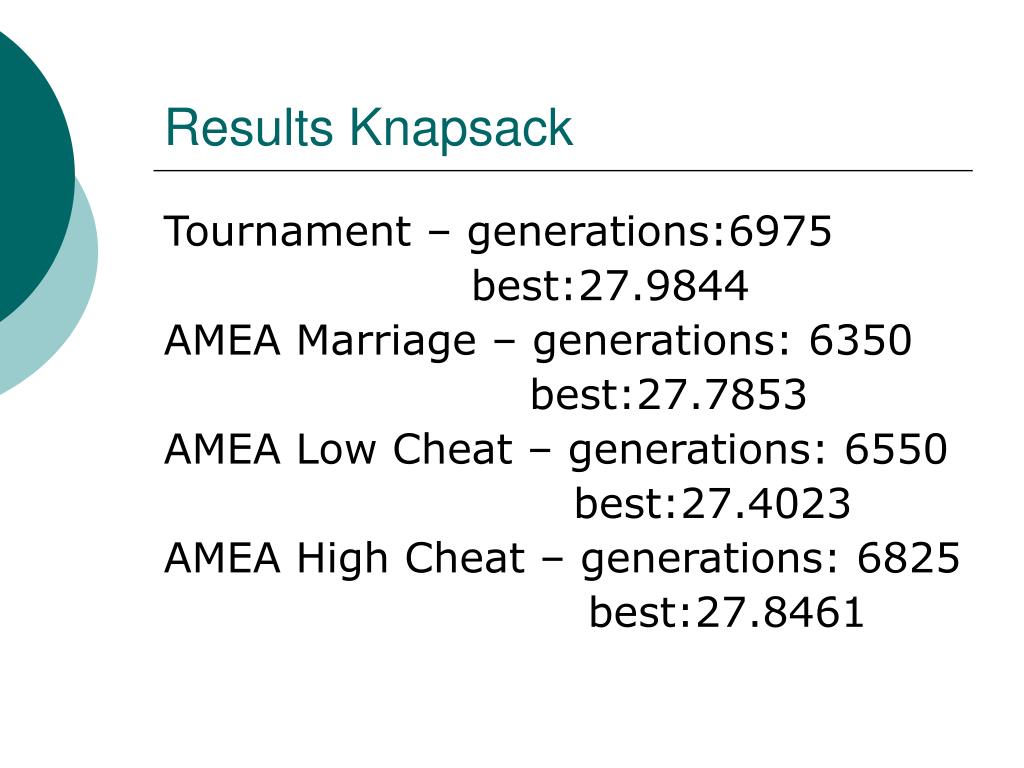Click the best value 27.4023
Viewport: 1024px width, 768px height.
tap(766, 504)
